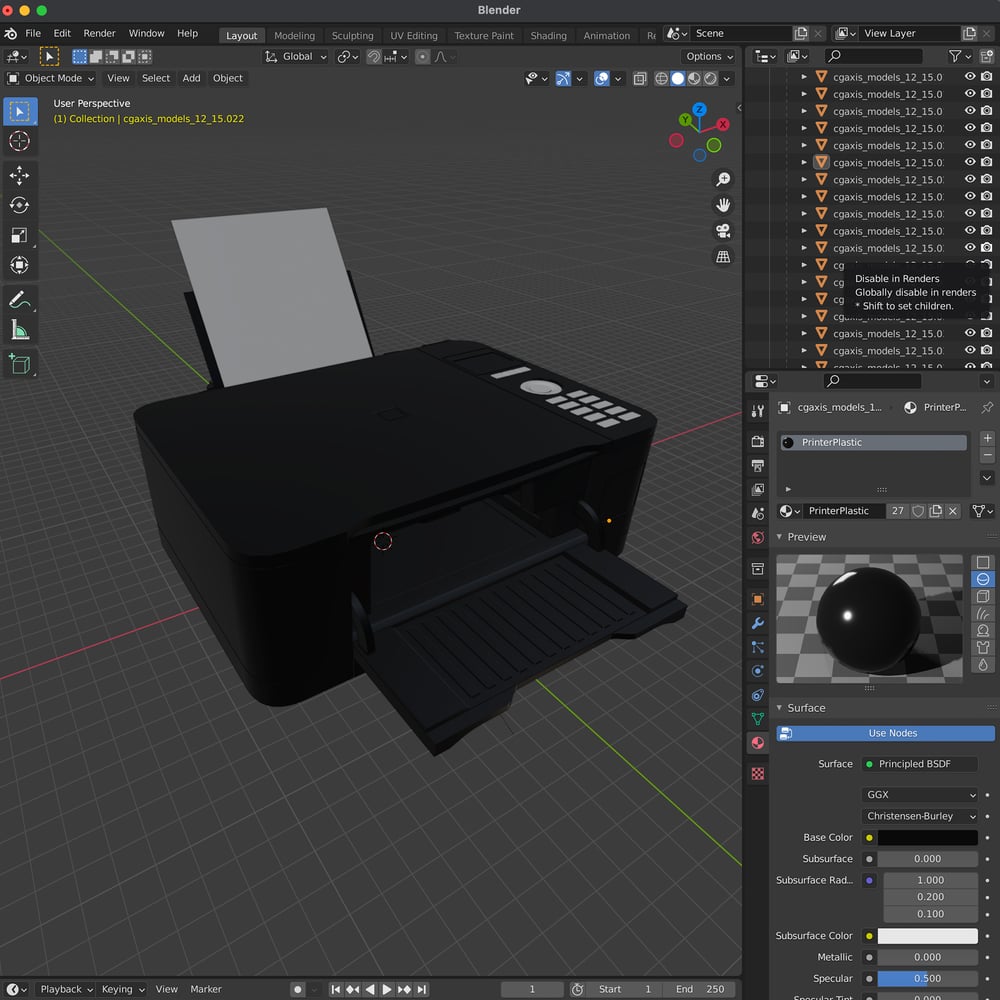Activate the Annotate tool
The image size is (1000, 1000).
click(20, 299)
